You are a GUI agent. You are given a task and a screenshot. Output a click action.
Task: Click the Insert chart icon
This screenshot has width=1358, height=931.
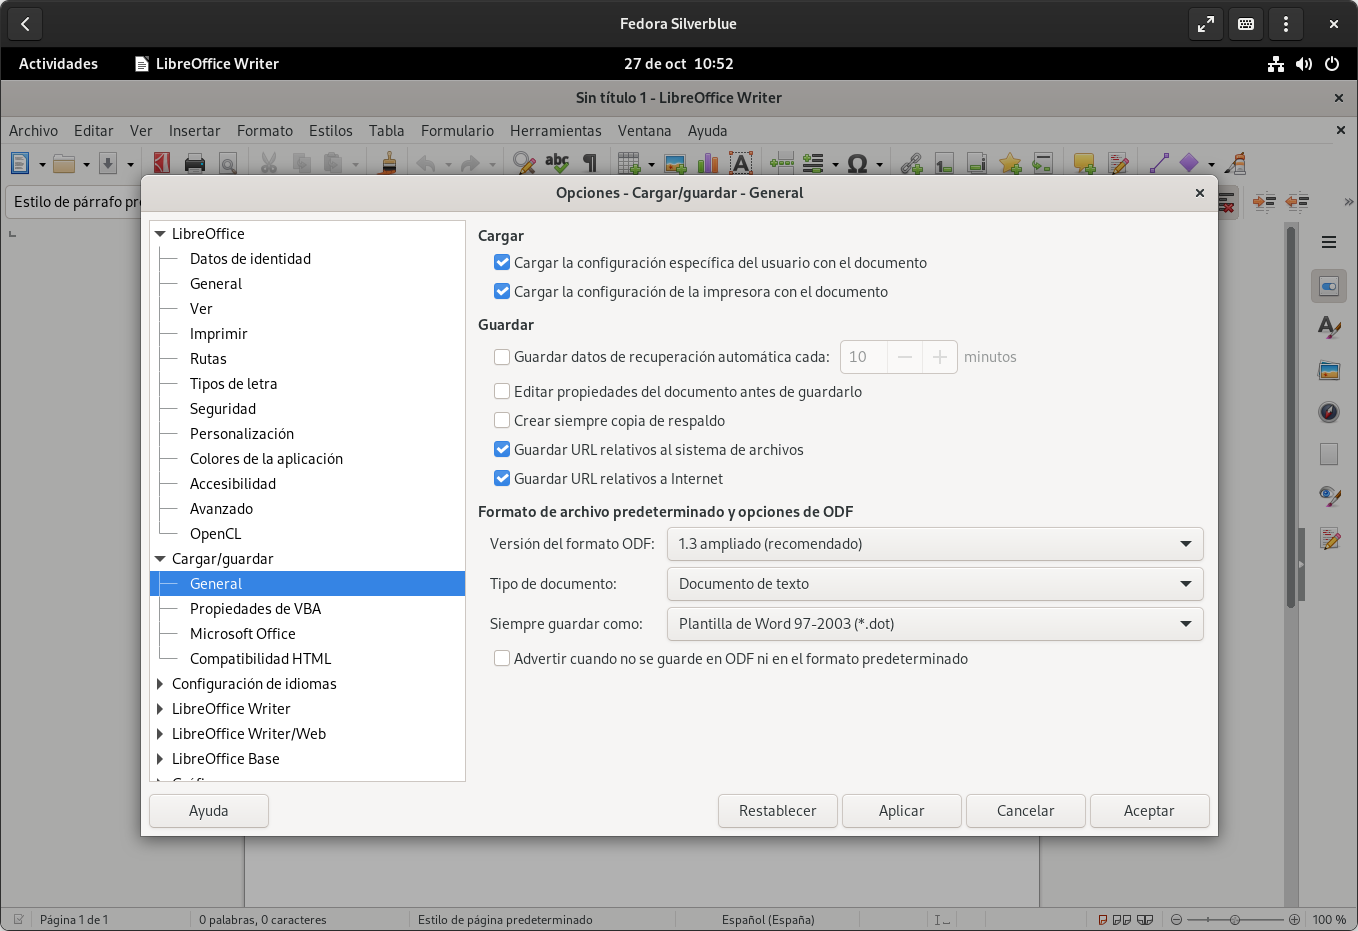(708, 163)
